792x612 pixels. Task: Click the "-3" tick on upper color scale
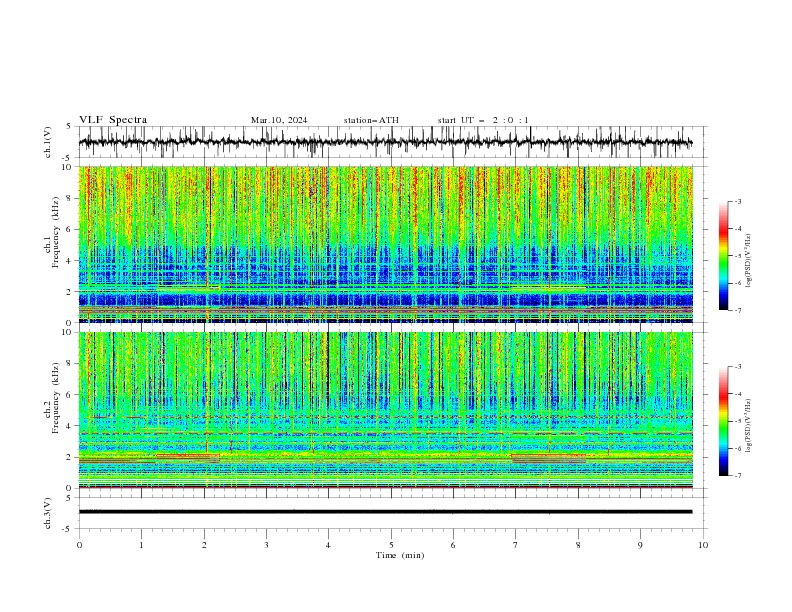[738, 201]
